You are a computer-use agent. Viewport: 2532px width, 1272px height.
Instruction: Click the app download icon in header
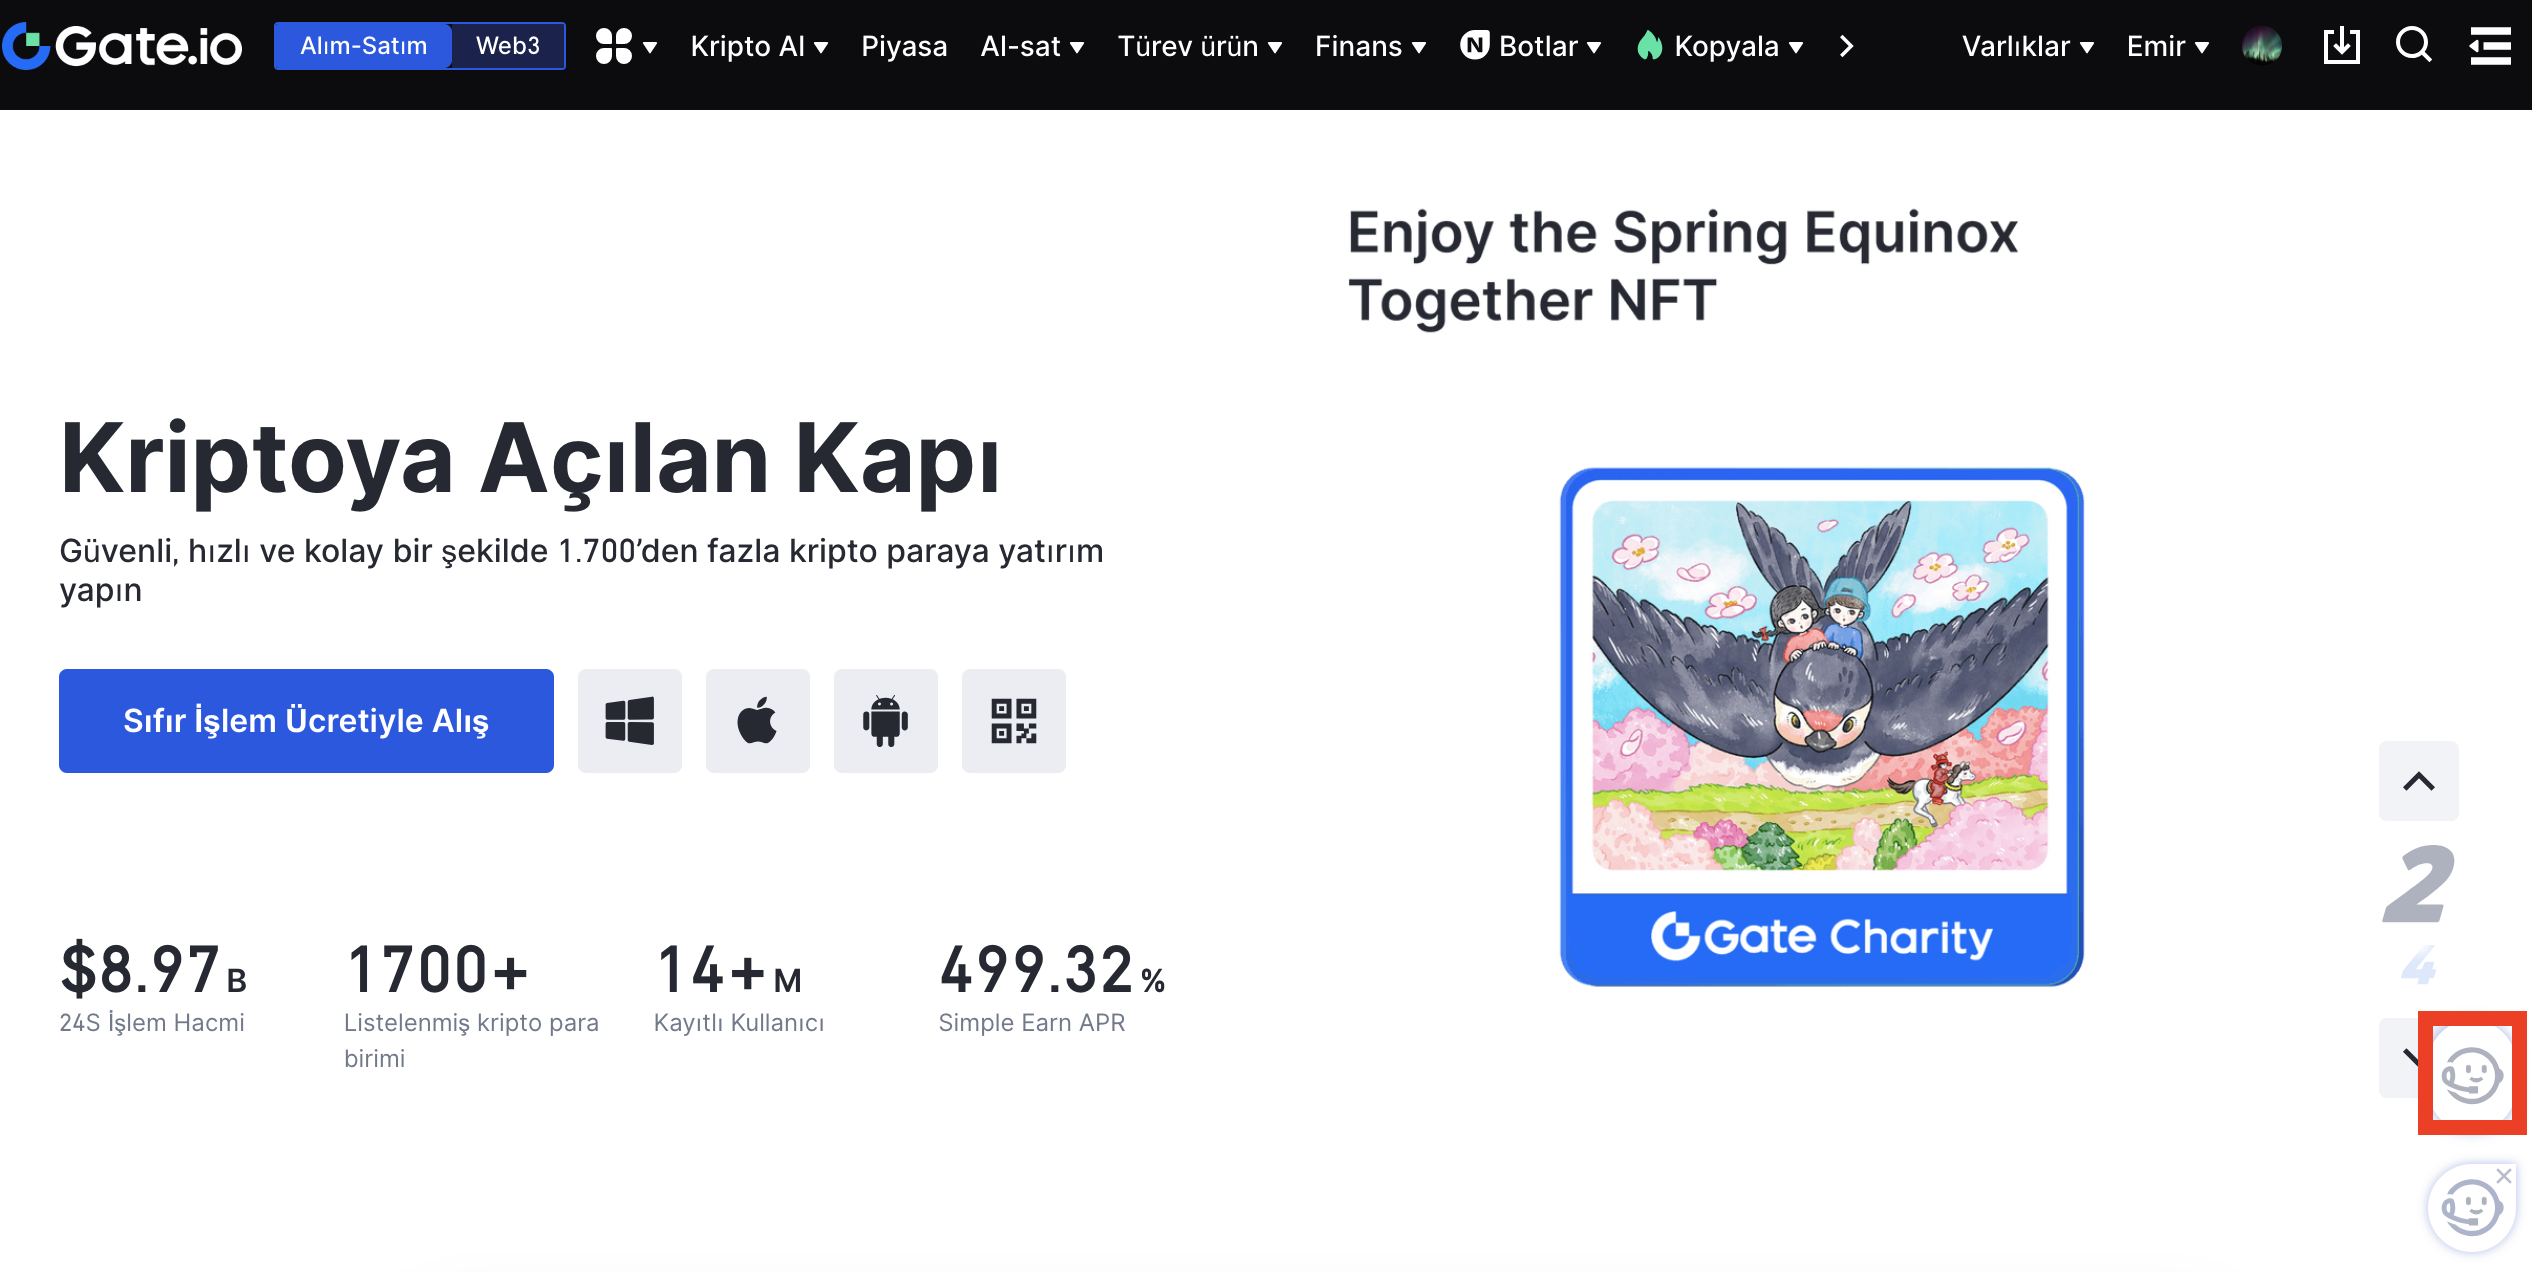[2341, 46]
